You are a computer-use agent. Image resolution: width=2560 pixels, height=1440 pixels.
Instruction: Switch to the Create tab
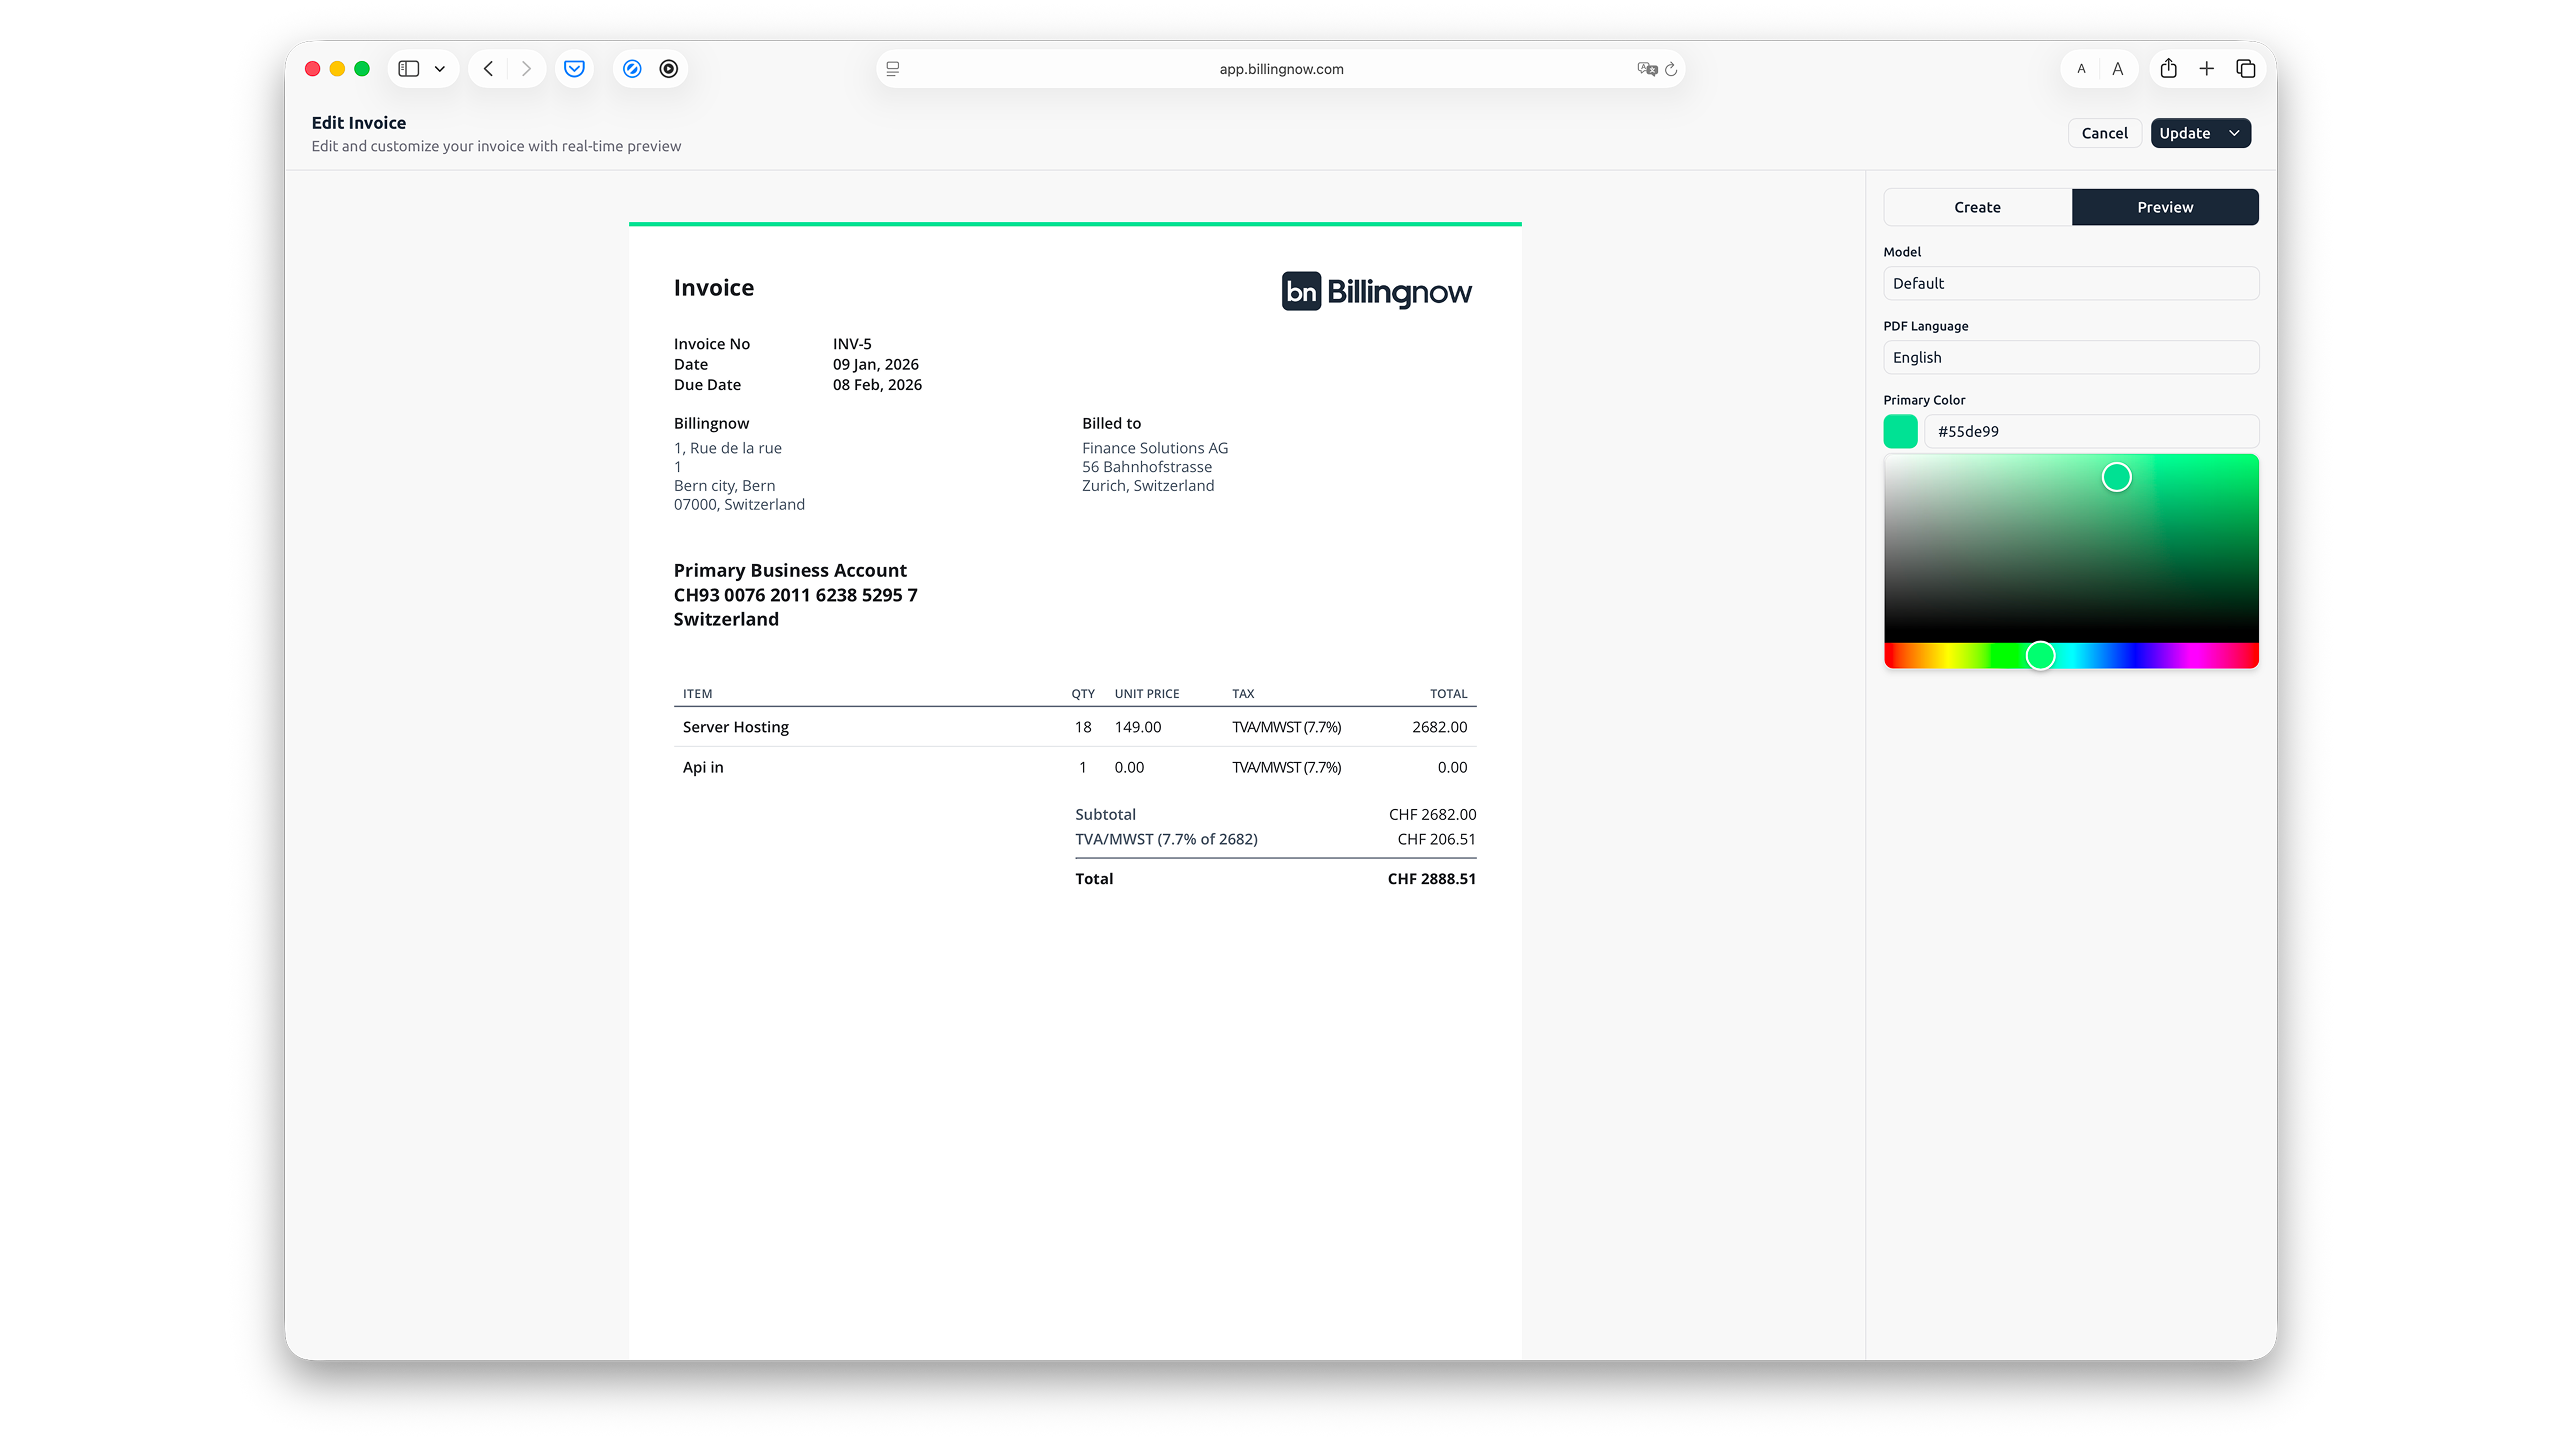tap(1977, 207)
